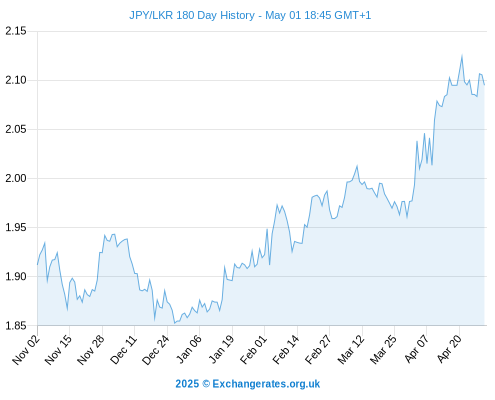
Task: Click the Mar 25 date label
Action: click(383, 350)
